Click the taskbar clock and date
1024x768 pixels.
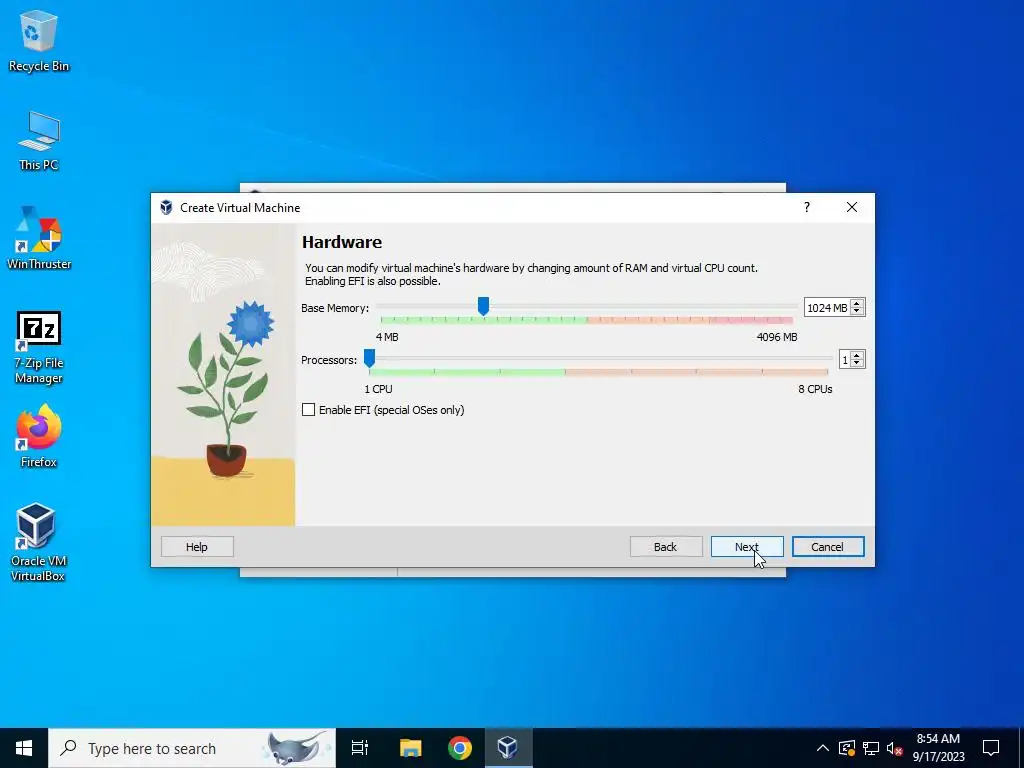[x=938, y=748]
